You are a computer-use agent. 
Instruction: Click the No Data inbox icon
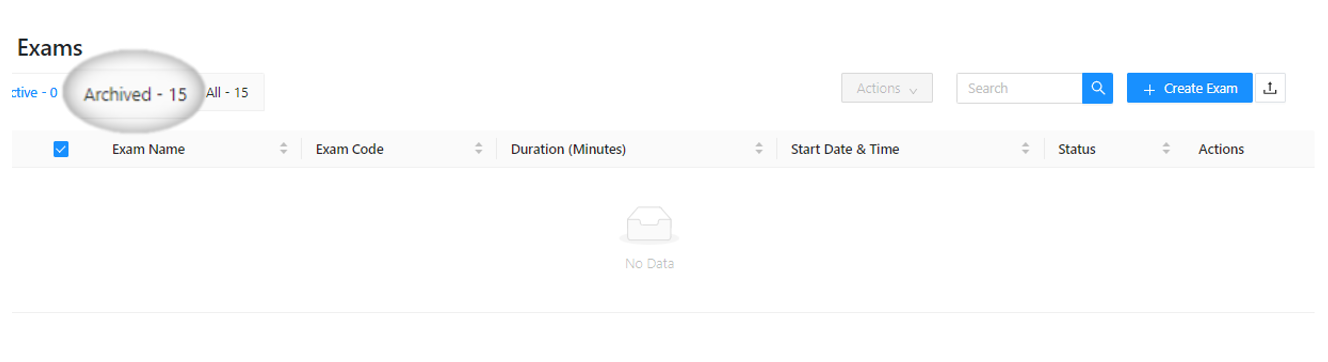coord(649,225)
